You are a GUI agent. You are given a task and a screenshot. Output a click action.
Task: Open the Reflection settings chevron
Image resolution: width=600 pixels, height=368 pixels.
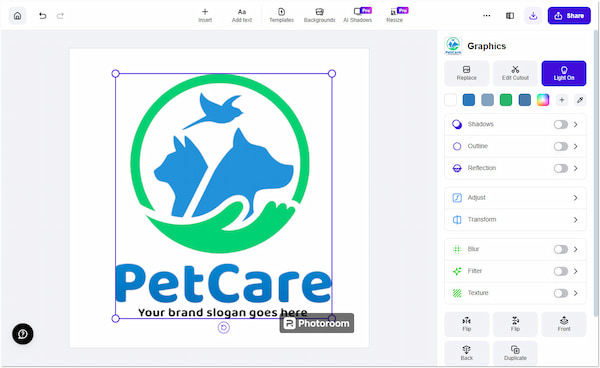tap(576, 168)
